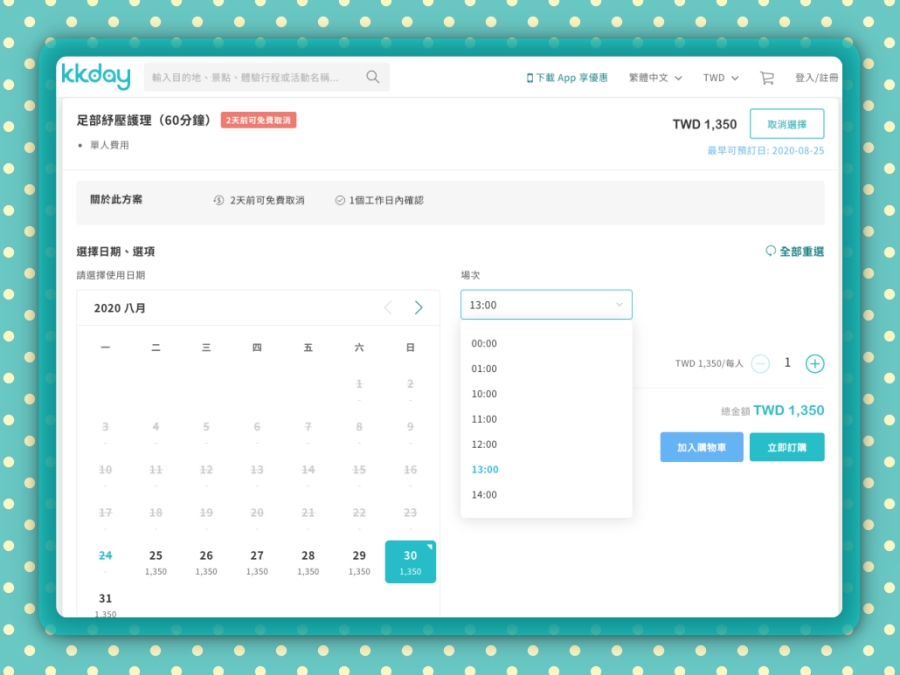This screenshot has width=900, height=675.
Task: Increase quantity with plus button
Action: pos(815,364)
